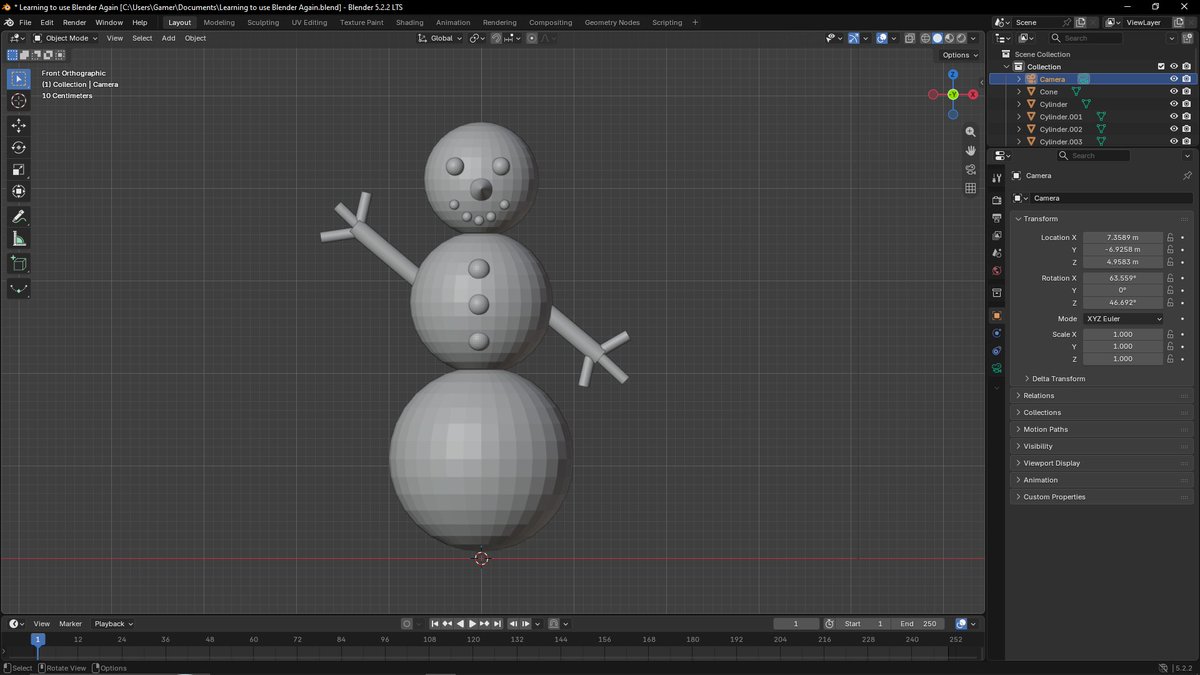Open Global transform orientation dropdown
The height and width of the screenshot is (675, 1200).
pyautogui.click(x=440, y=38)
